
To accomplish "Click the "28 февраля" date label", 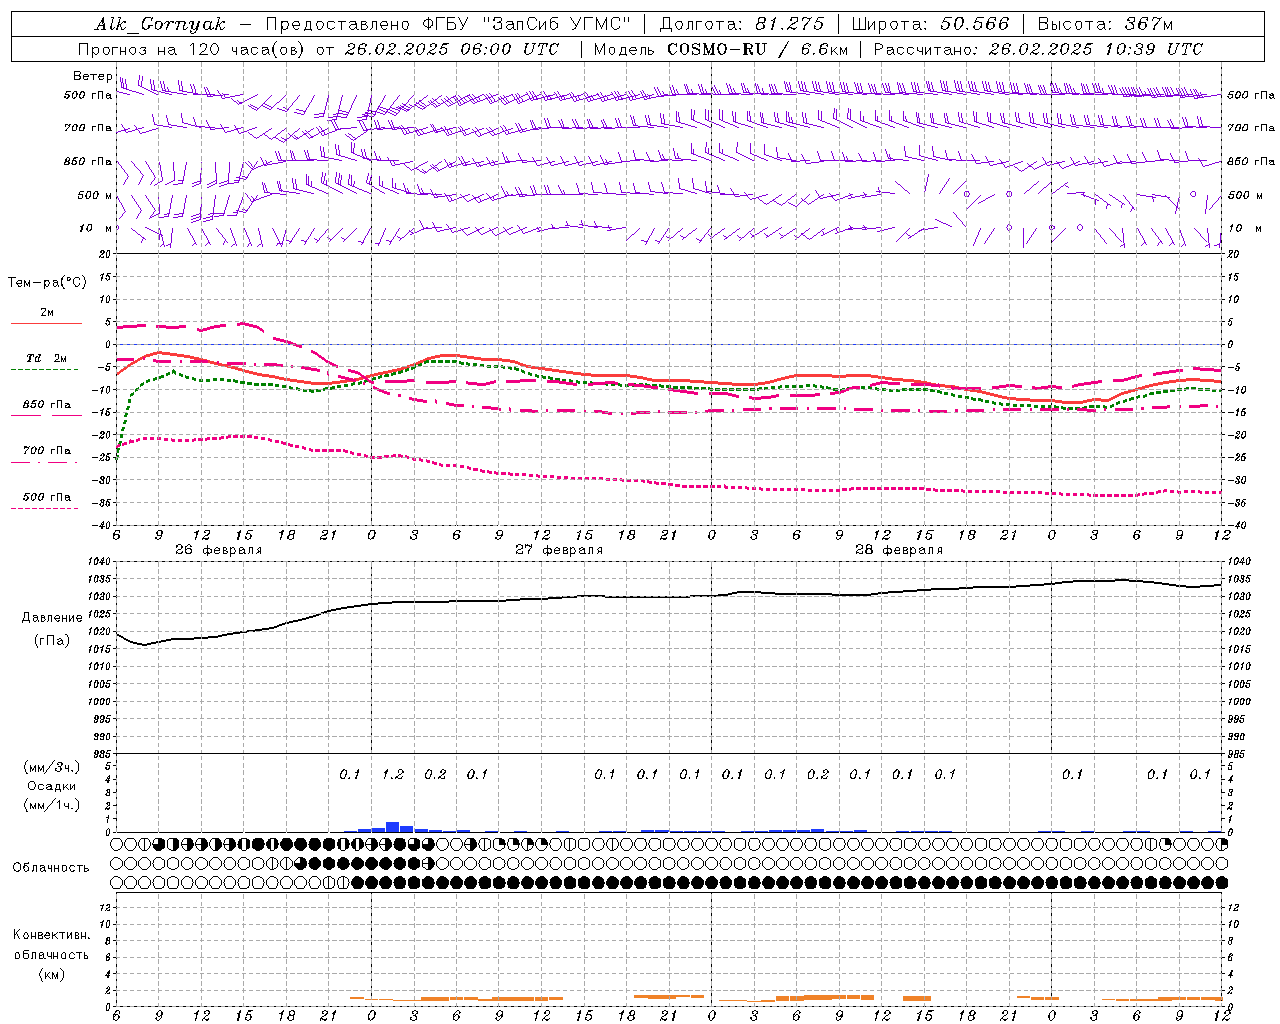I will pos(899,550).
